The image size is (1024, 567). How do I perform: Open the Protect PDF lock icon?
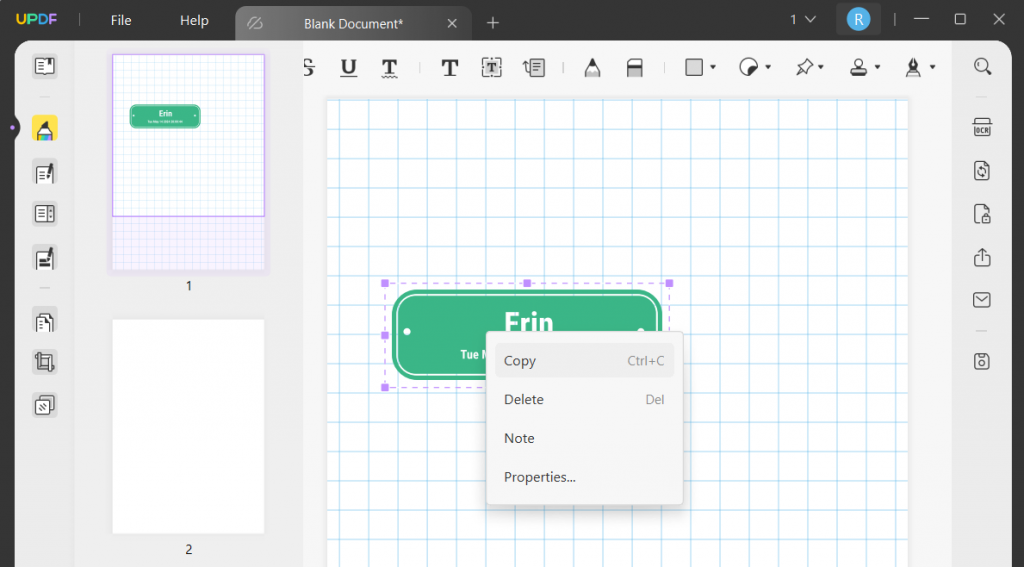[x=982, y=214]
